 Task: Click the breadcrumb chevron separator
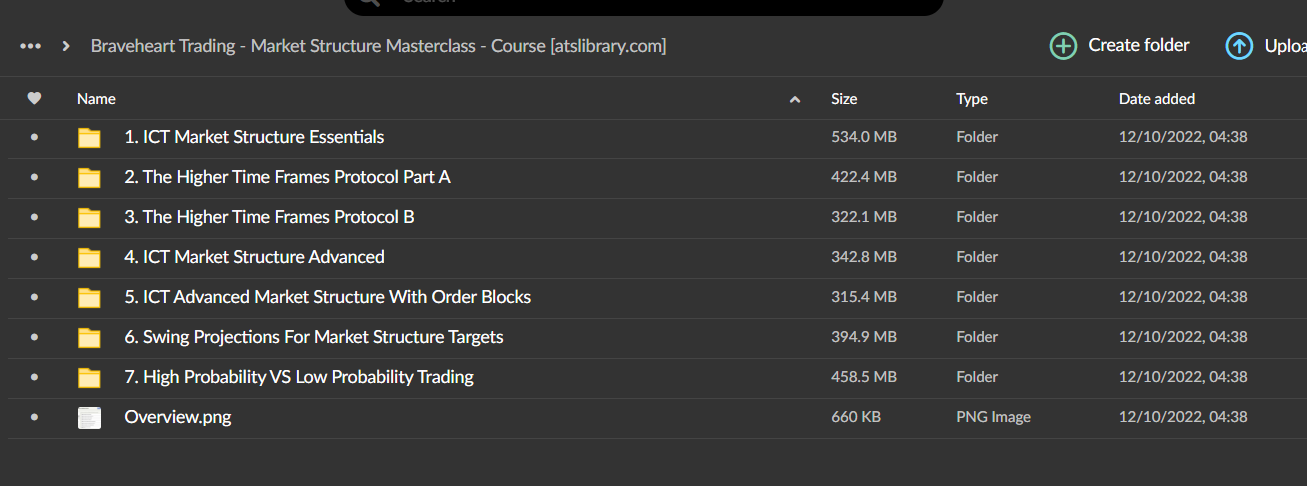(66, 46)
